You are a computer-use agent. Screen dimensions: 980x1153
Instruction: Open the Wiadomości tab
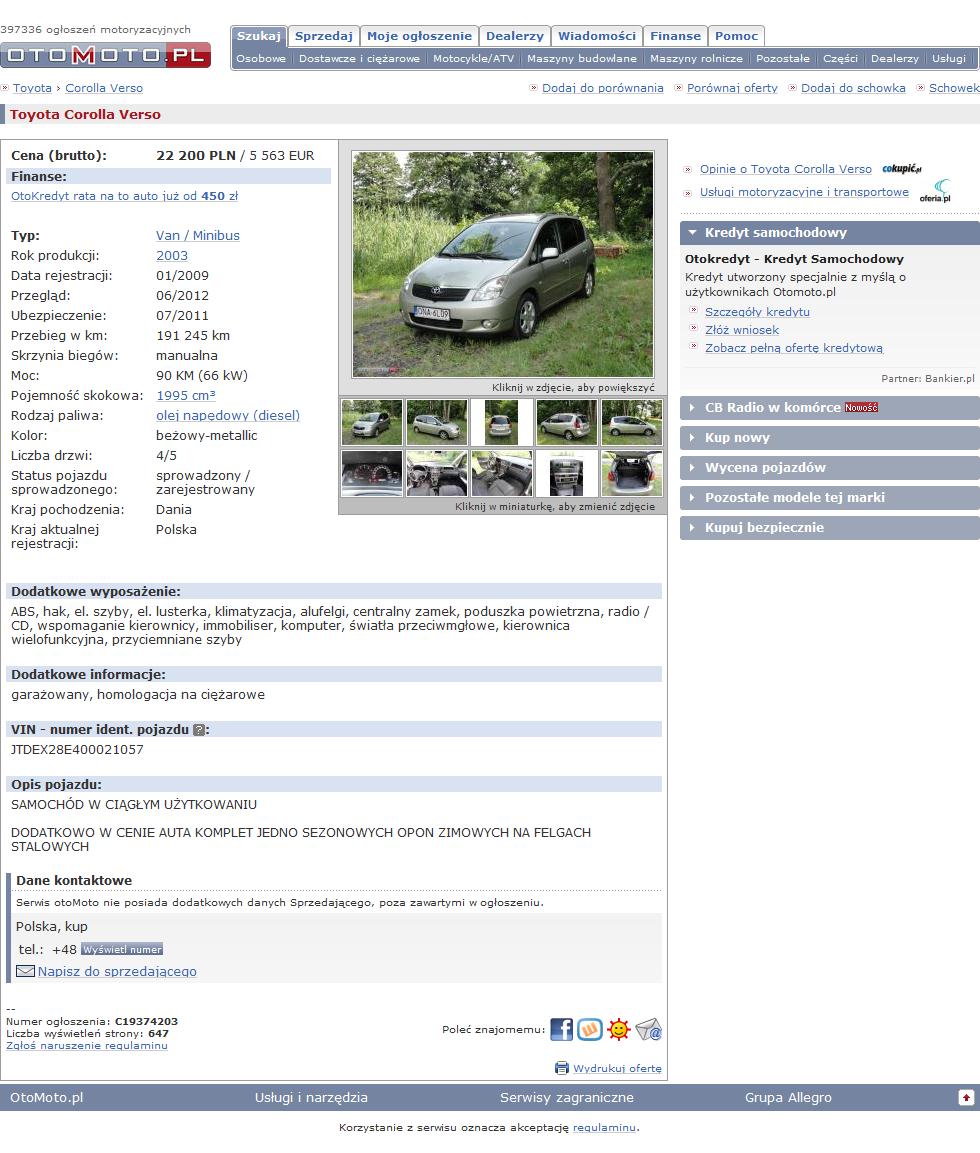click(597, 36)
